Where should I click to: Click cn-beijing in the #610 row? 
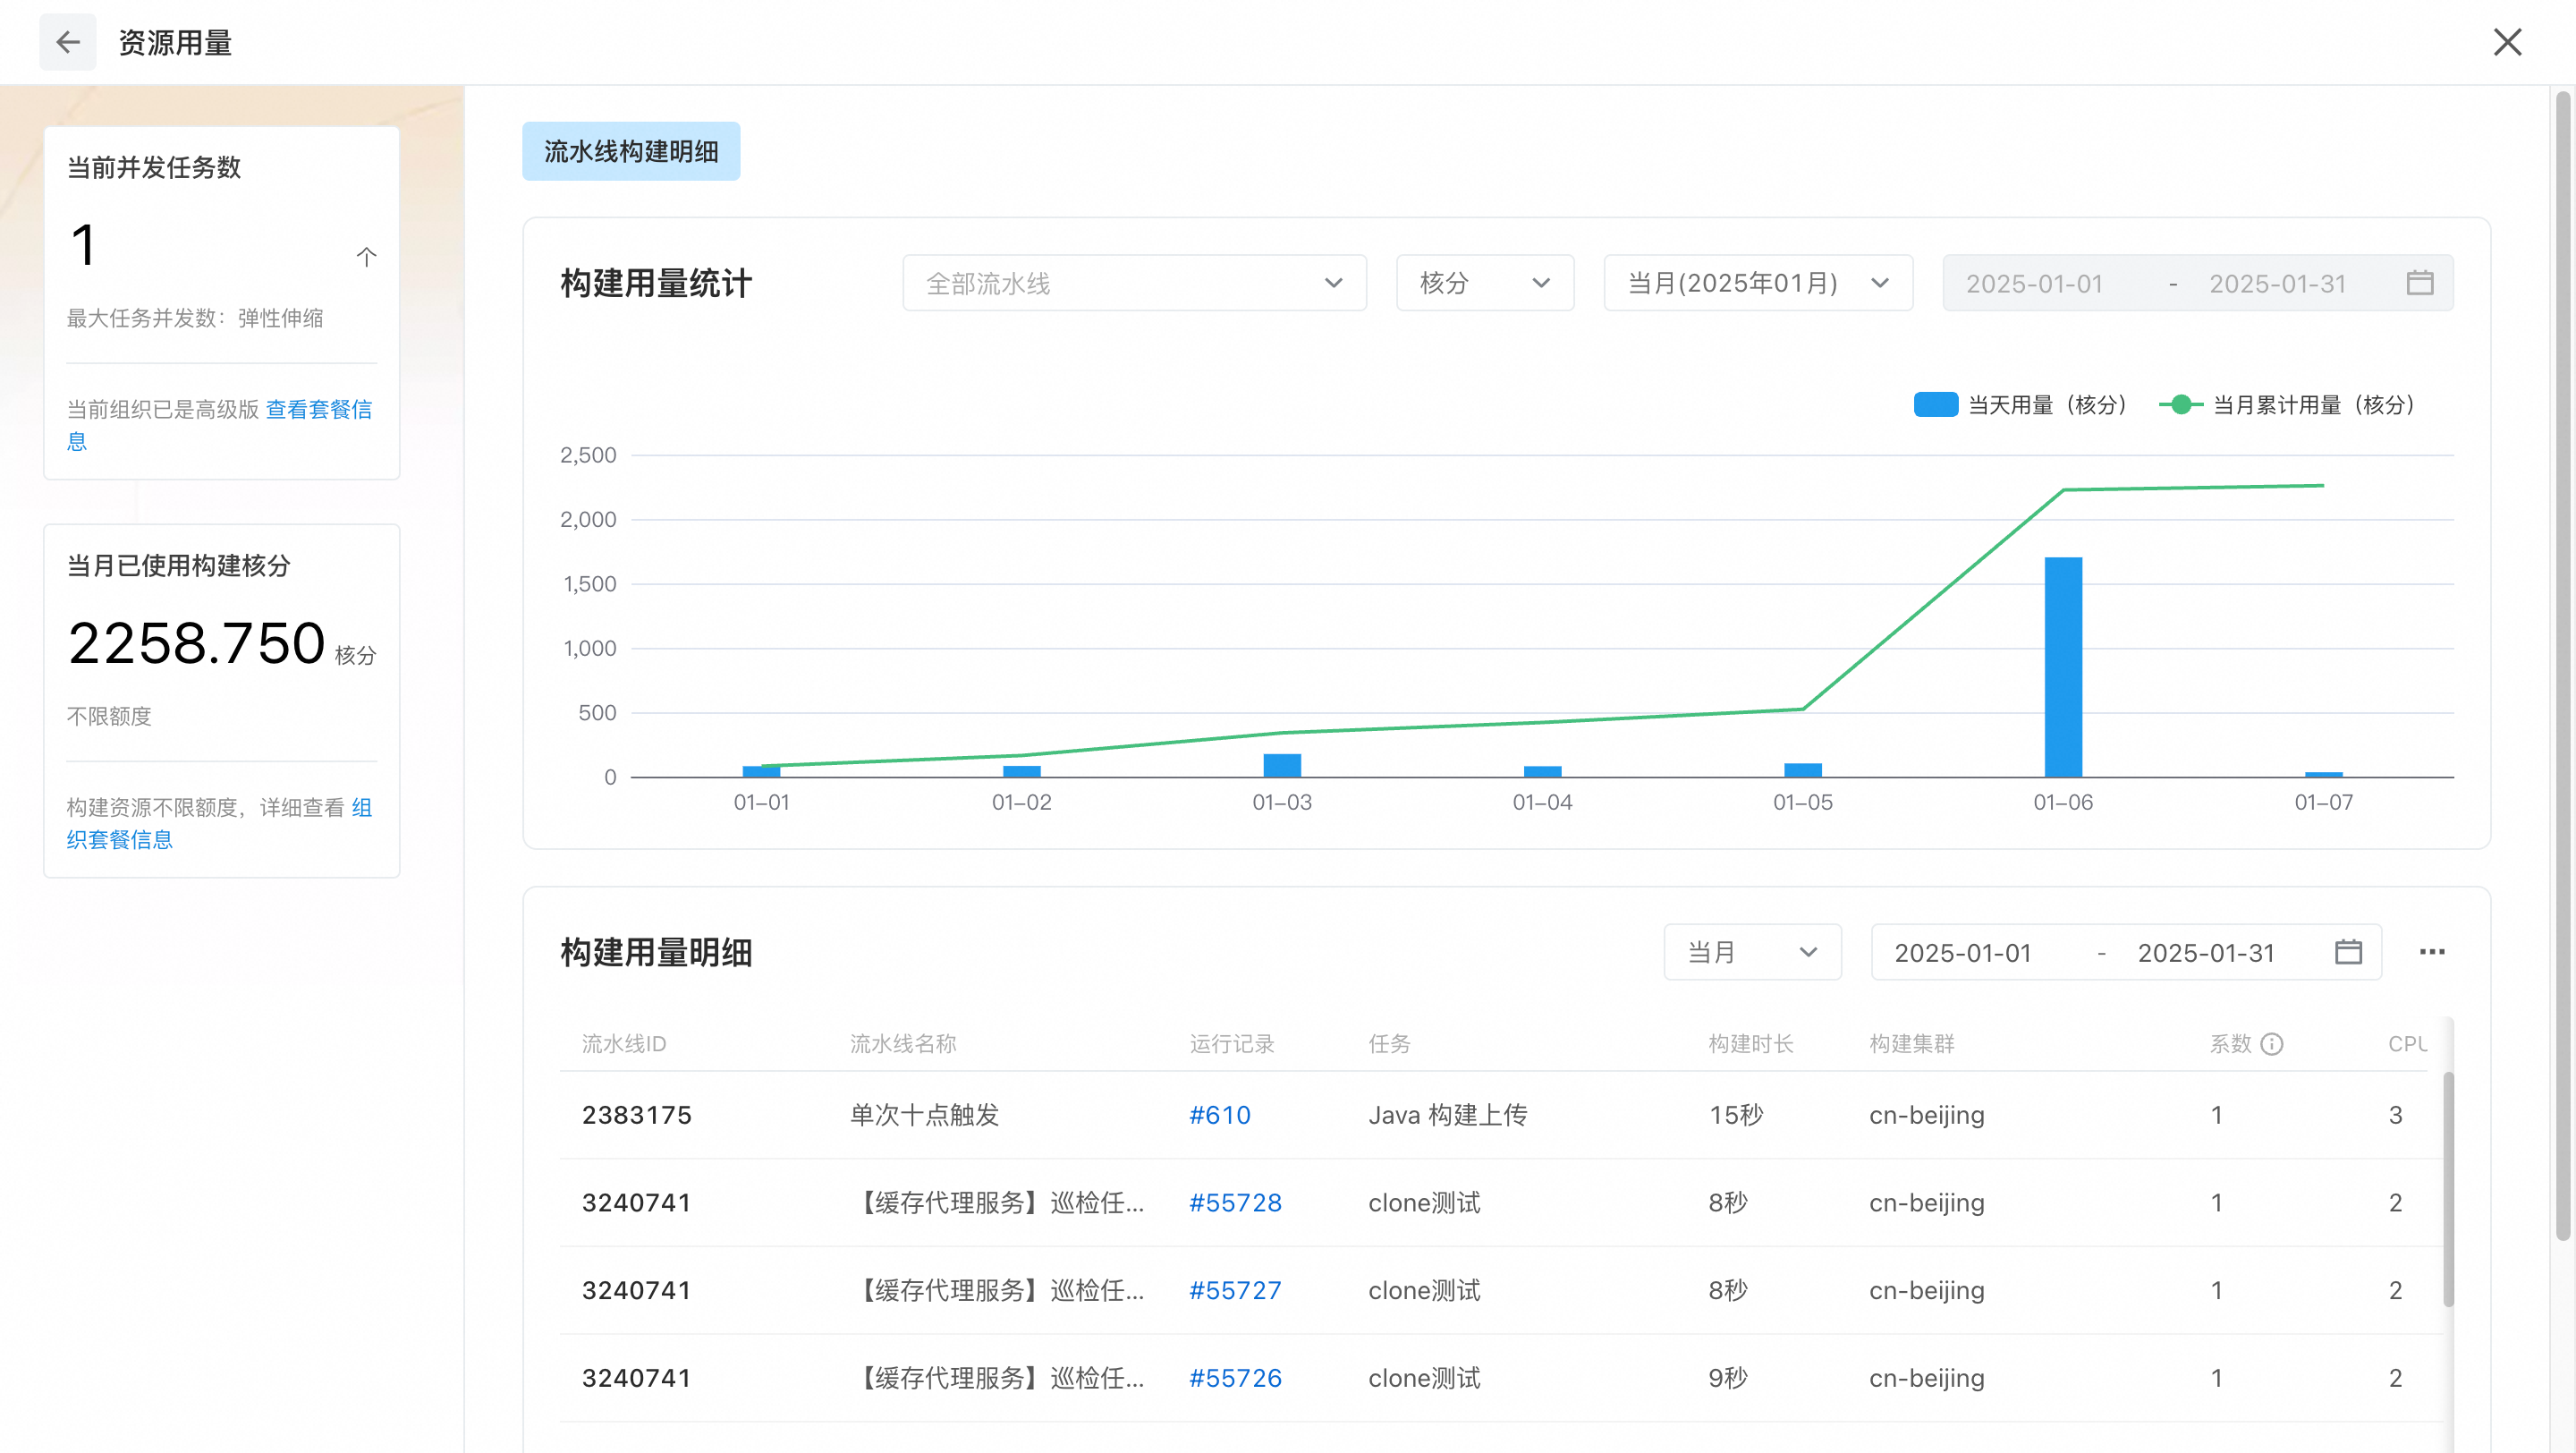tap(1926, 1116)
